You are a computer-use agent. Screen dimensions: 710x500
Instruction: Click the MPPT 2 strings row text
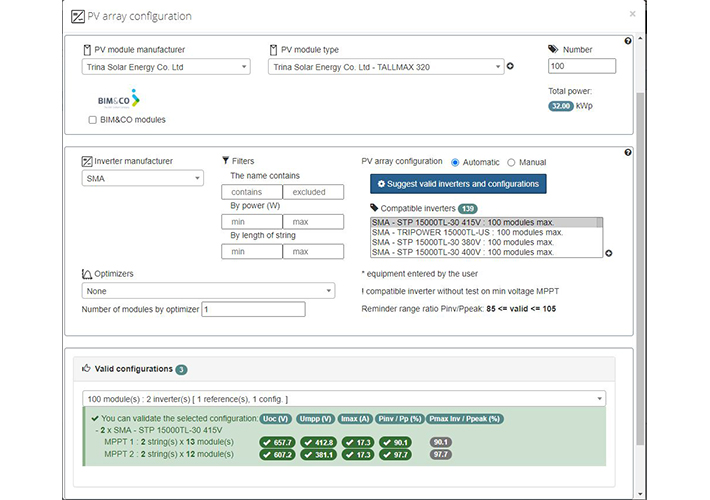coord(169,454)
